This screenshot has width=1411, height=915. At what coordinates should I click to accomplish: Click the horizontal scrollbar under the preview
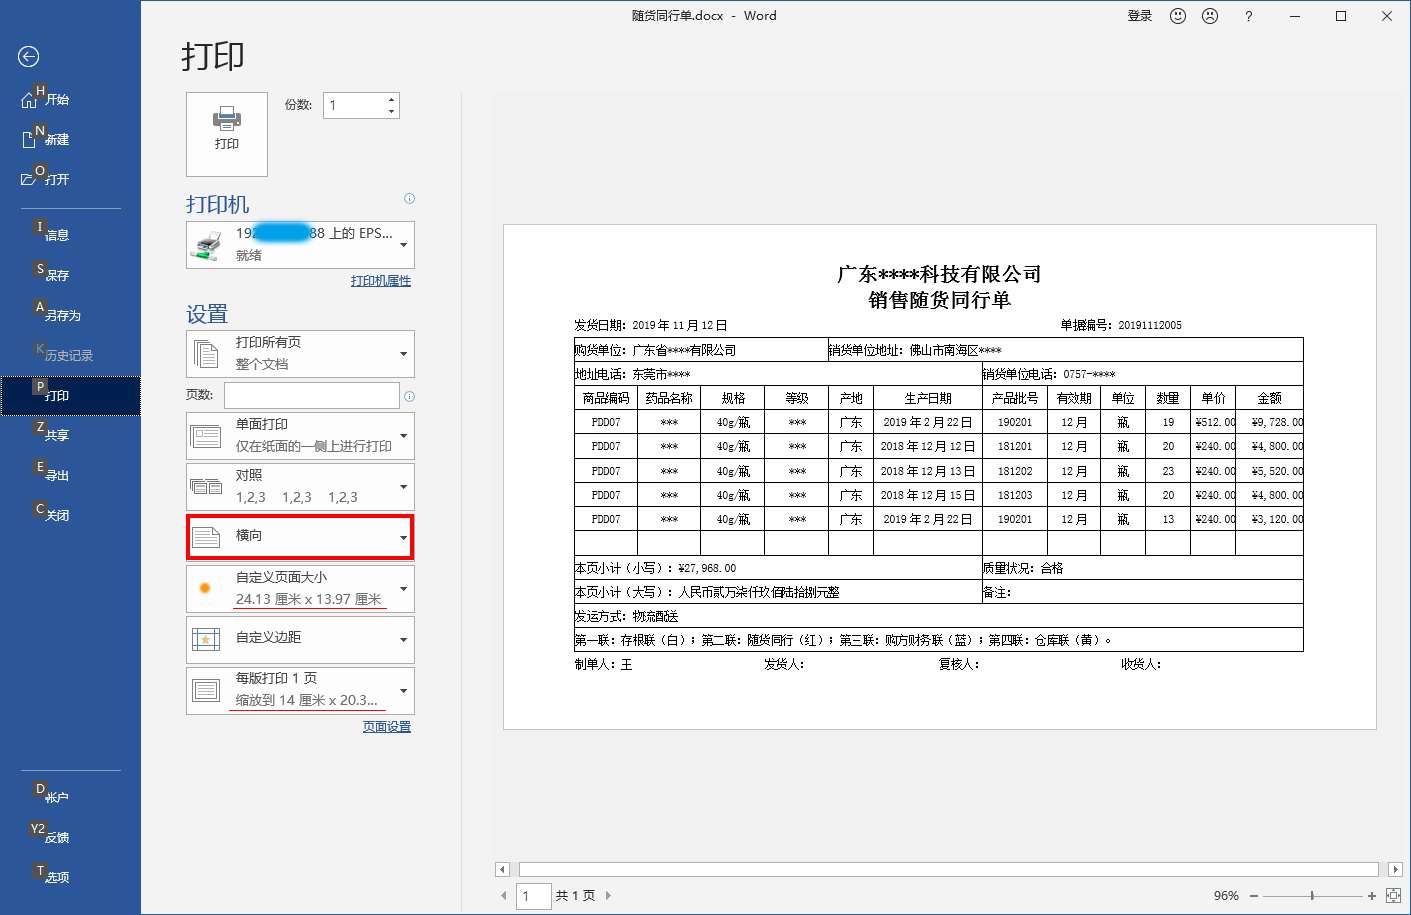click(x=948, y=870)
